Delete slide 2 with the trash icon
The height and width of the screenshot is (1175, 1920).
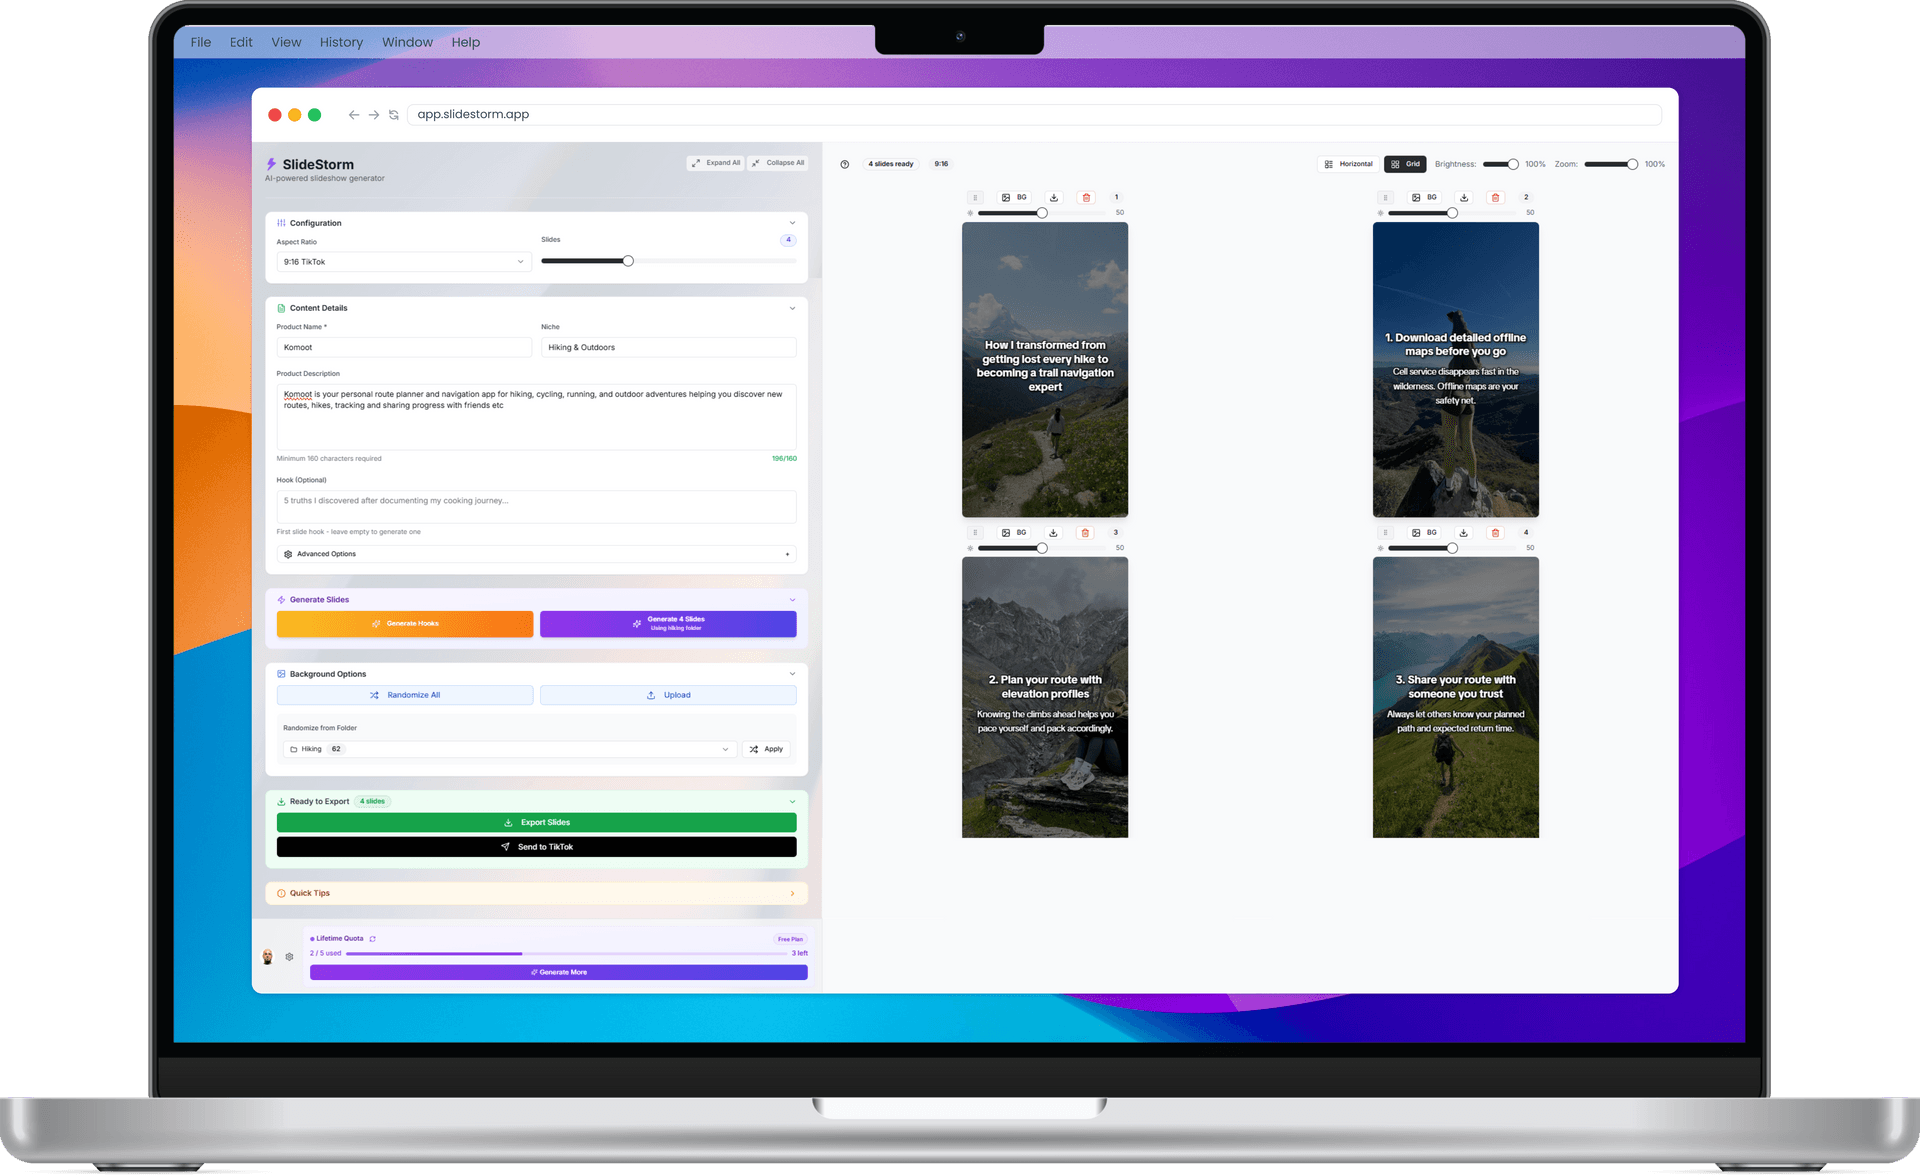tap(1496, 198)
